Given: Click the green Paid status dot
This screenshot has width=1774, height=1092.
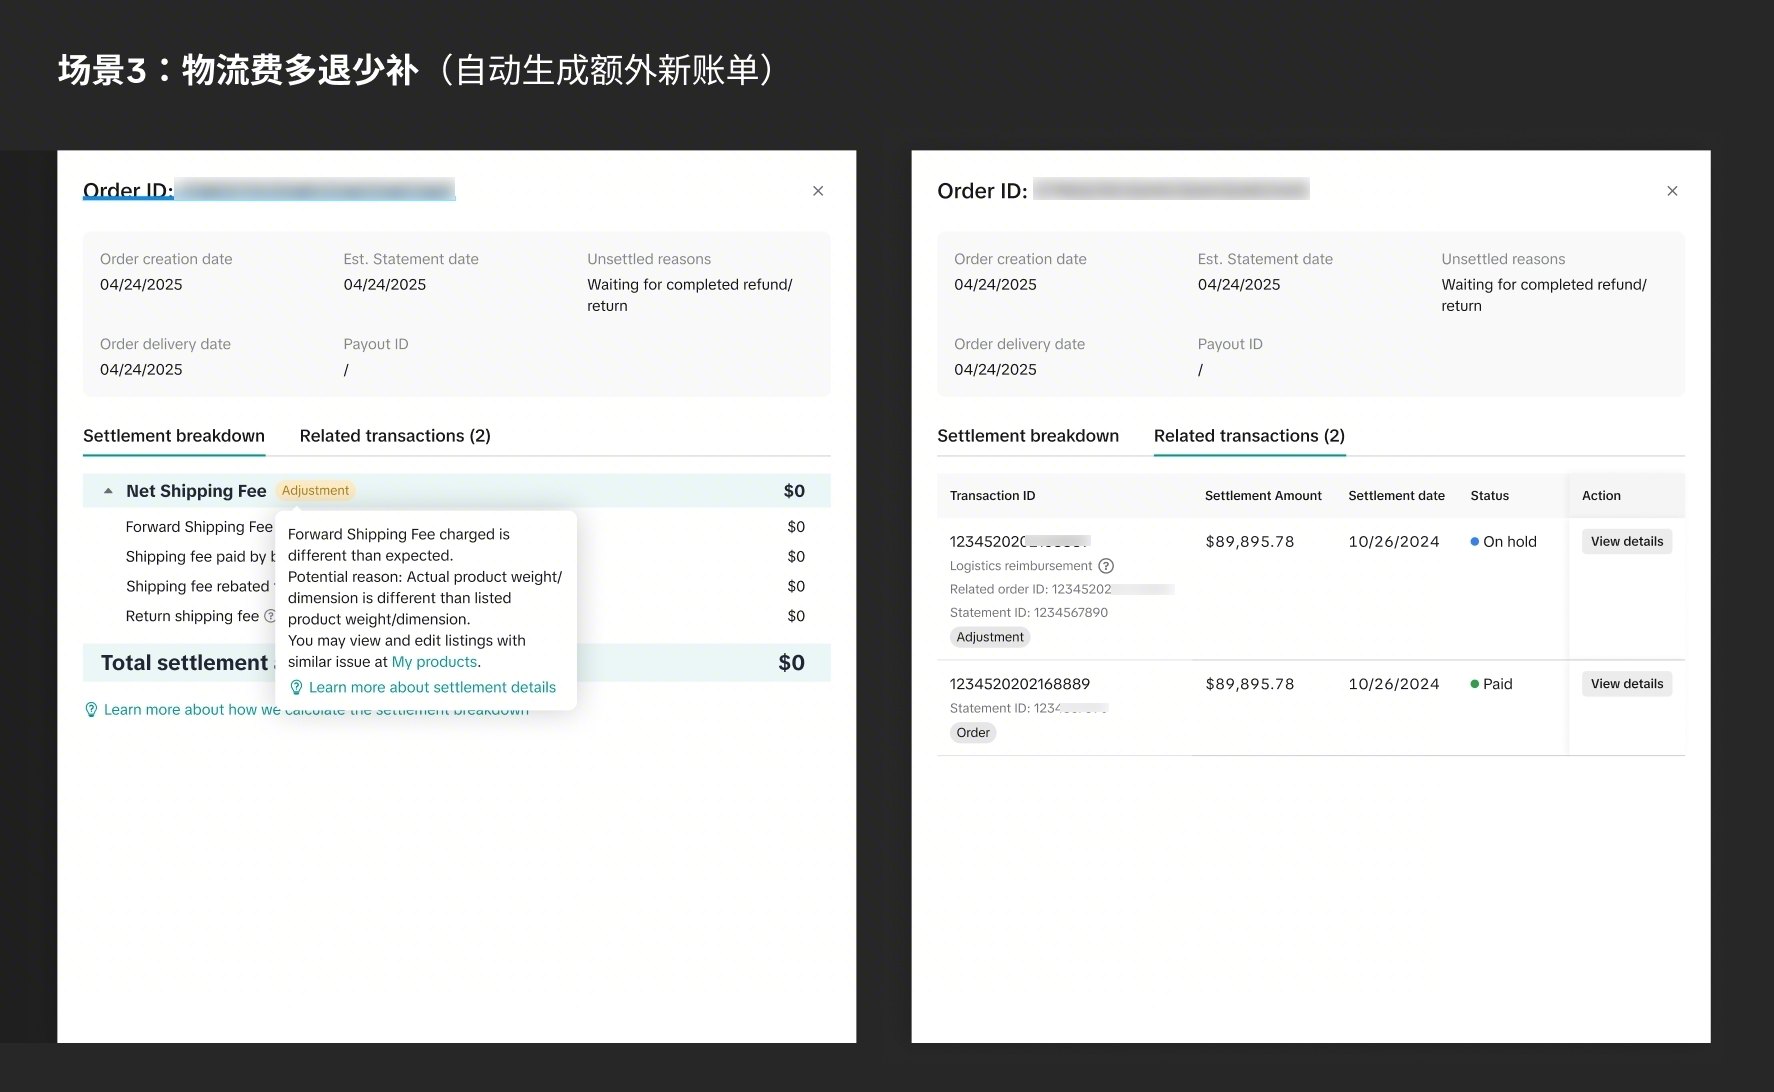Looking at the screenshot, I should 1474,684.
